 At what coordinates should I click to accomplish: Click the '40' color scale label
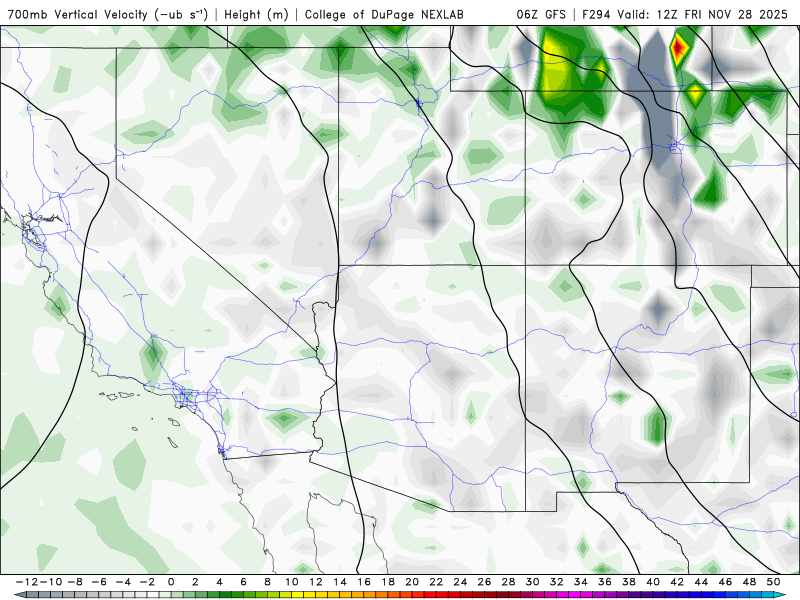pyautogui.click(x=653, y=582)
